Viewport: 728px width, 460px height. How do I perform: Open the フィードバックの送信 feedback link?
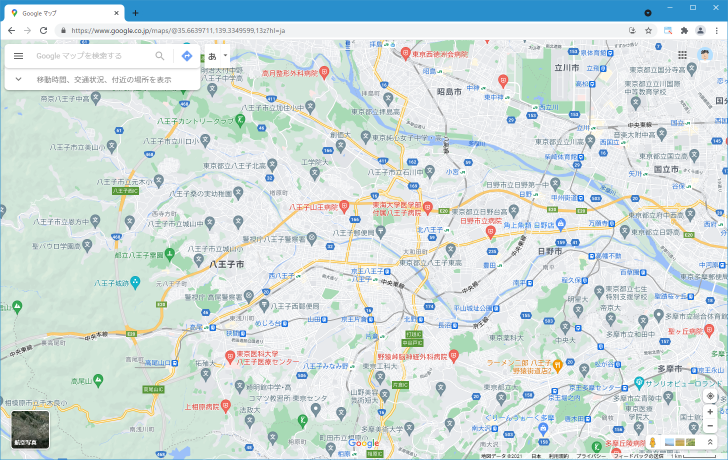click(638, 456)
